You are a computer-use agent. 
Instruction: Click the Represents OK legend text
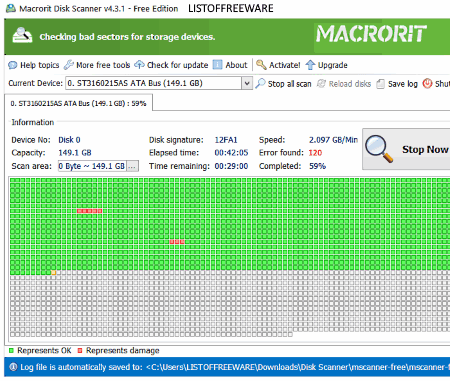pyautogui.click(x=44, y=350)
